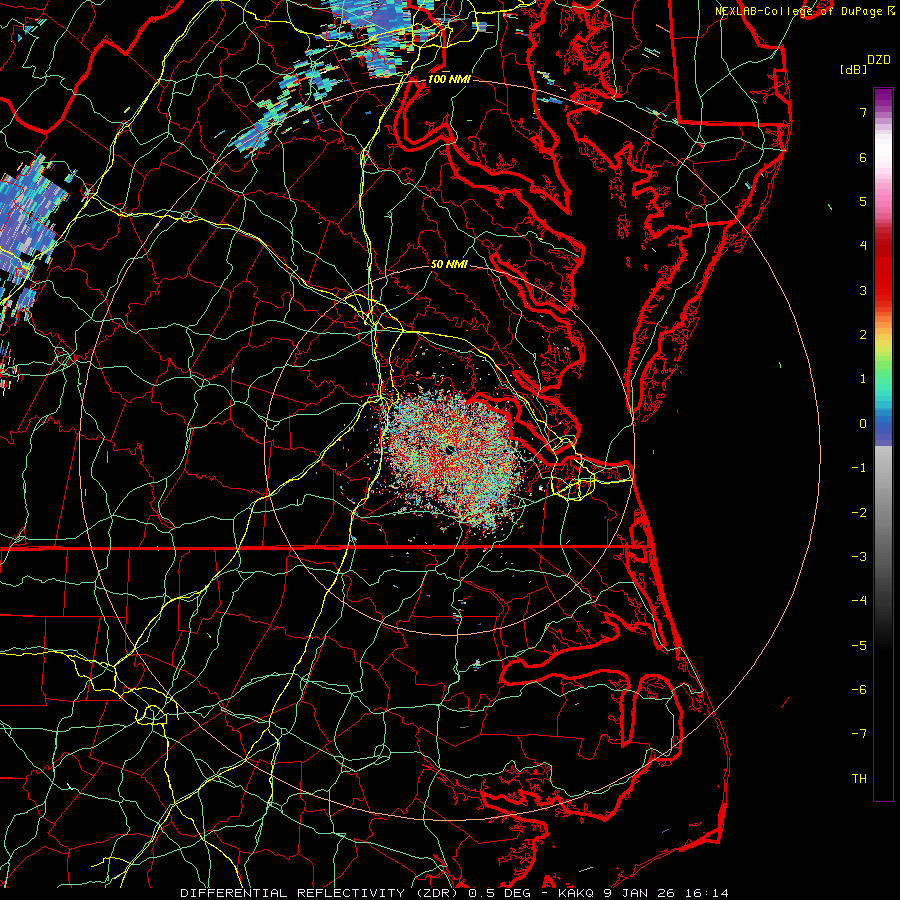Click the -1 value on color scale
This screenshot has width=900, height=900.
click(x=859, y=468)
